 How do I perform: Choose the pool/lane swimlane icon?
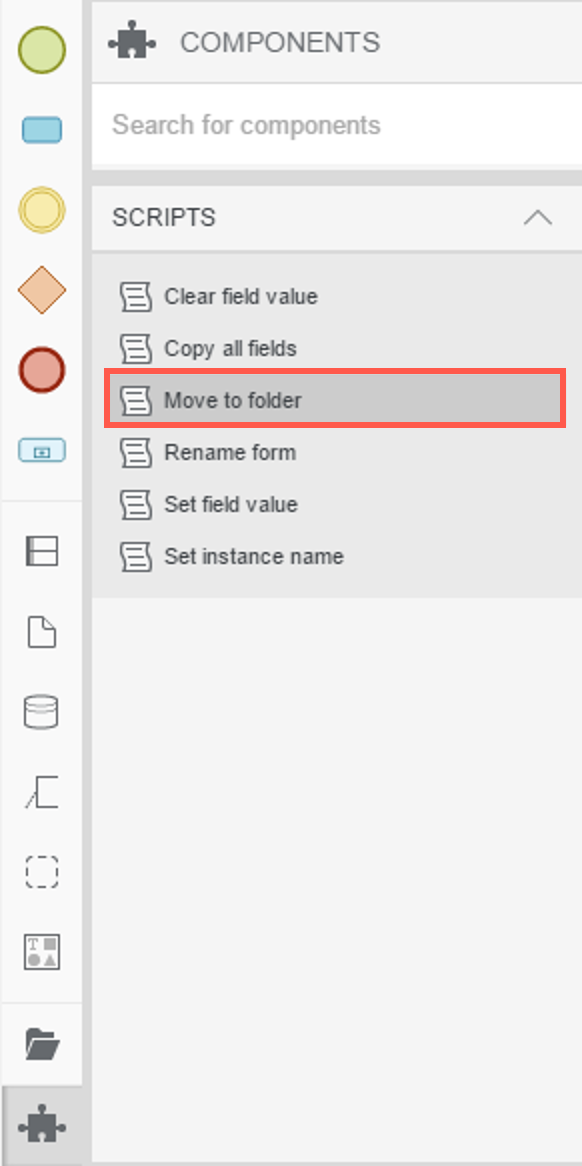(42, 551)
